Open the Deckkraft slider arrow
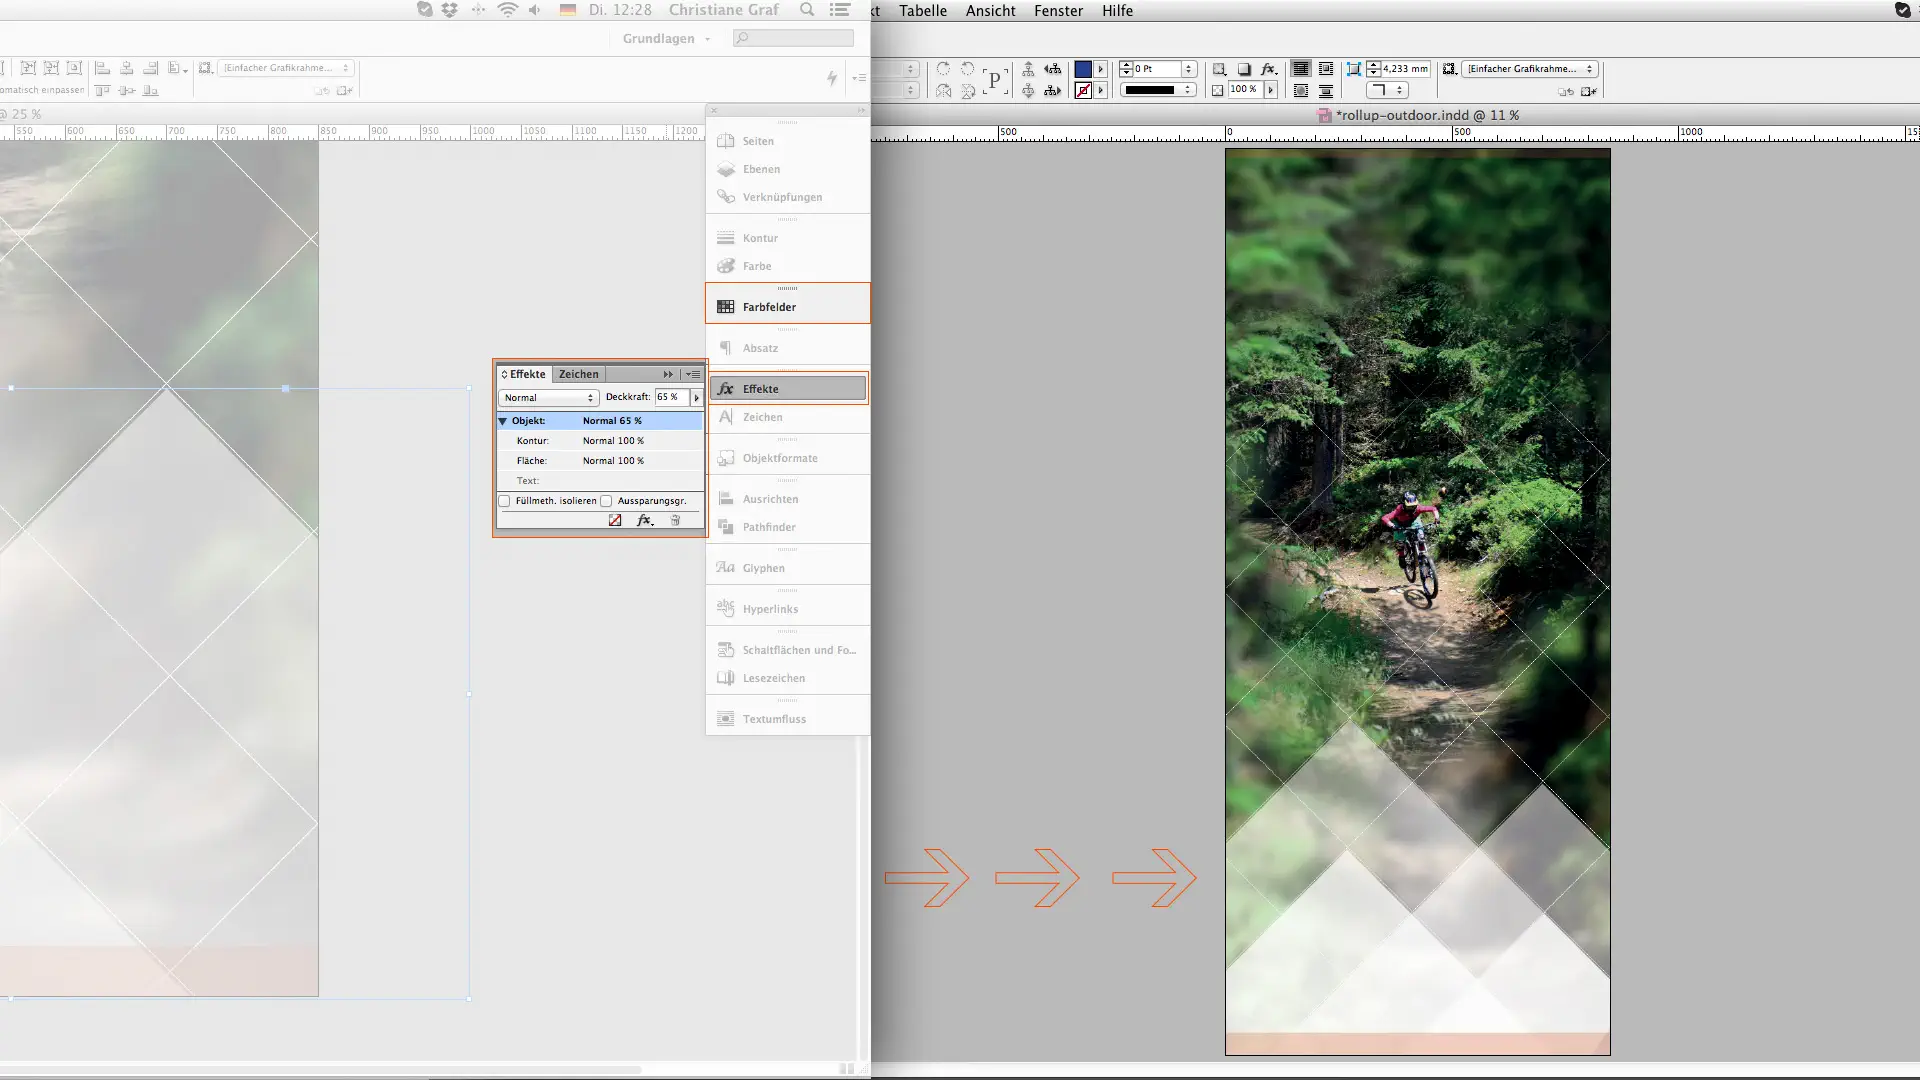Viewport: 1920px width, 1080px height. click(x=697, y=398)
